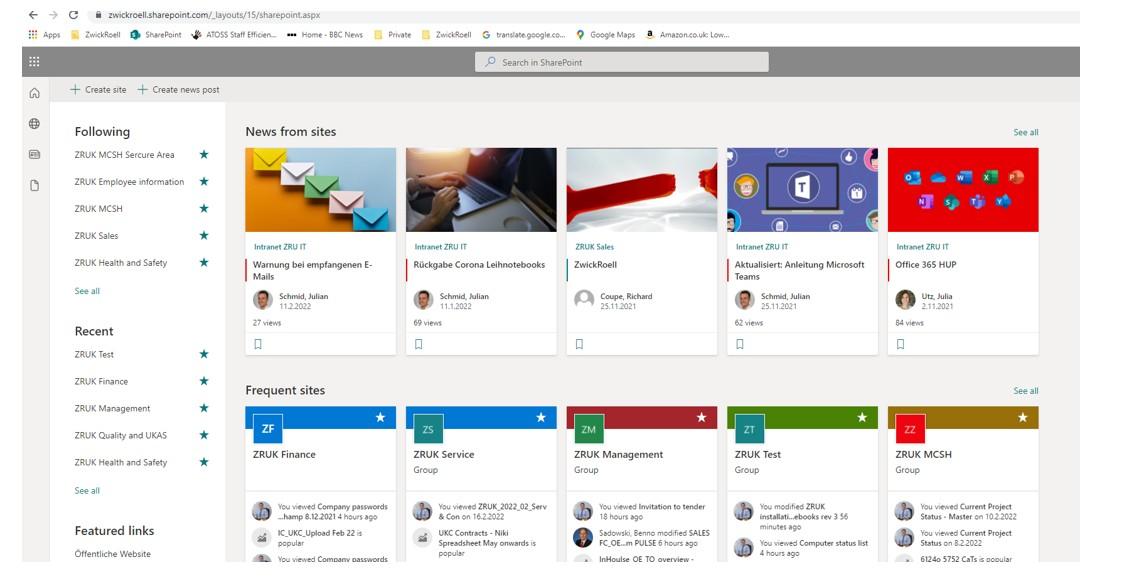Screen dimensions: 1122x588
Task: Toggle star on ZRUK Finance site card
Action: tap(381, 418)
